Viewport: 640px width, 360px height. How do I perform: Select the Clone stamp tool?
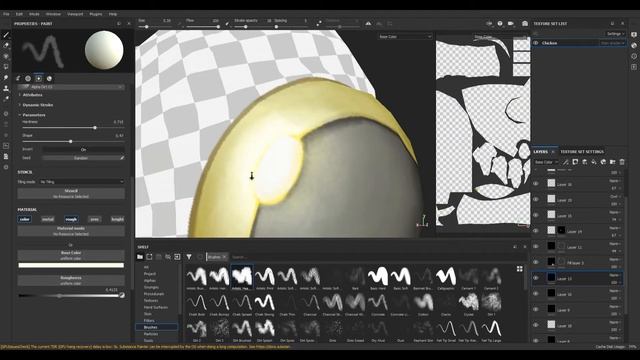click(x=6, y=88)
